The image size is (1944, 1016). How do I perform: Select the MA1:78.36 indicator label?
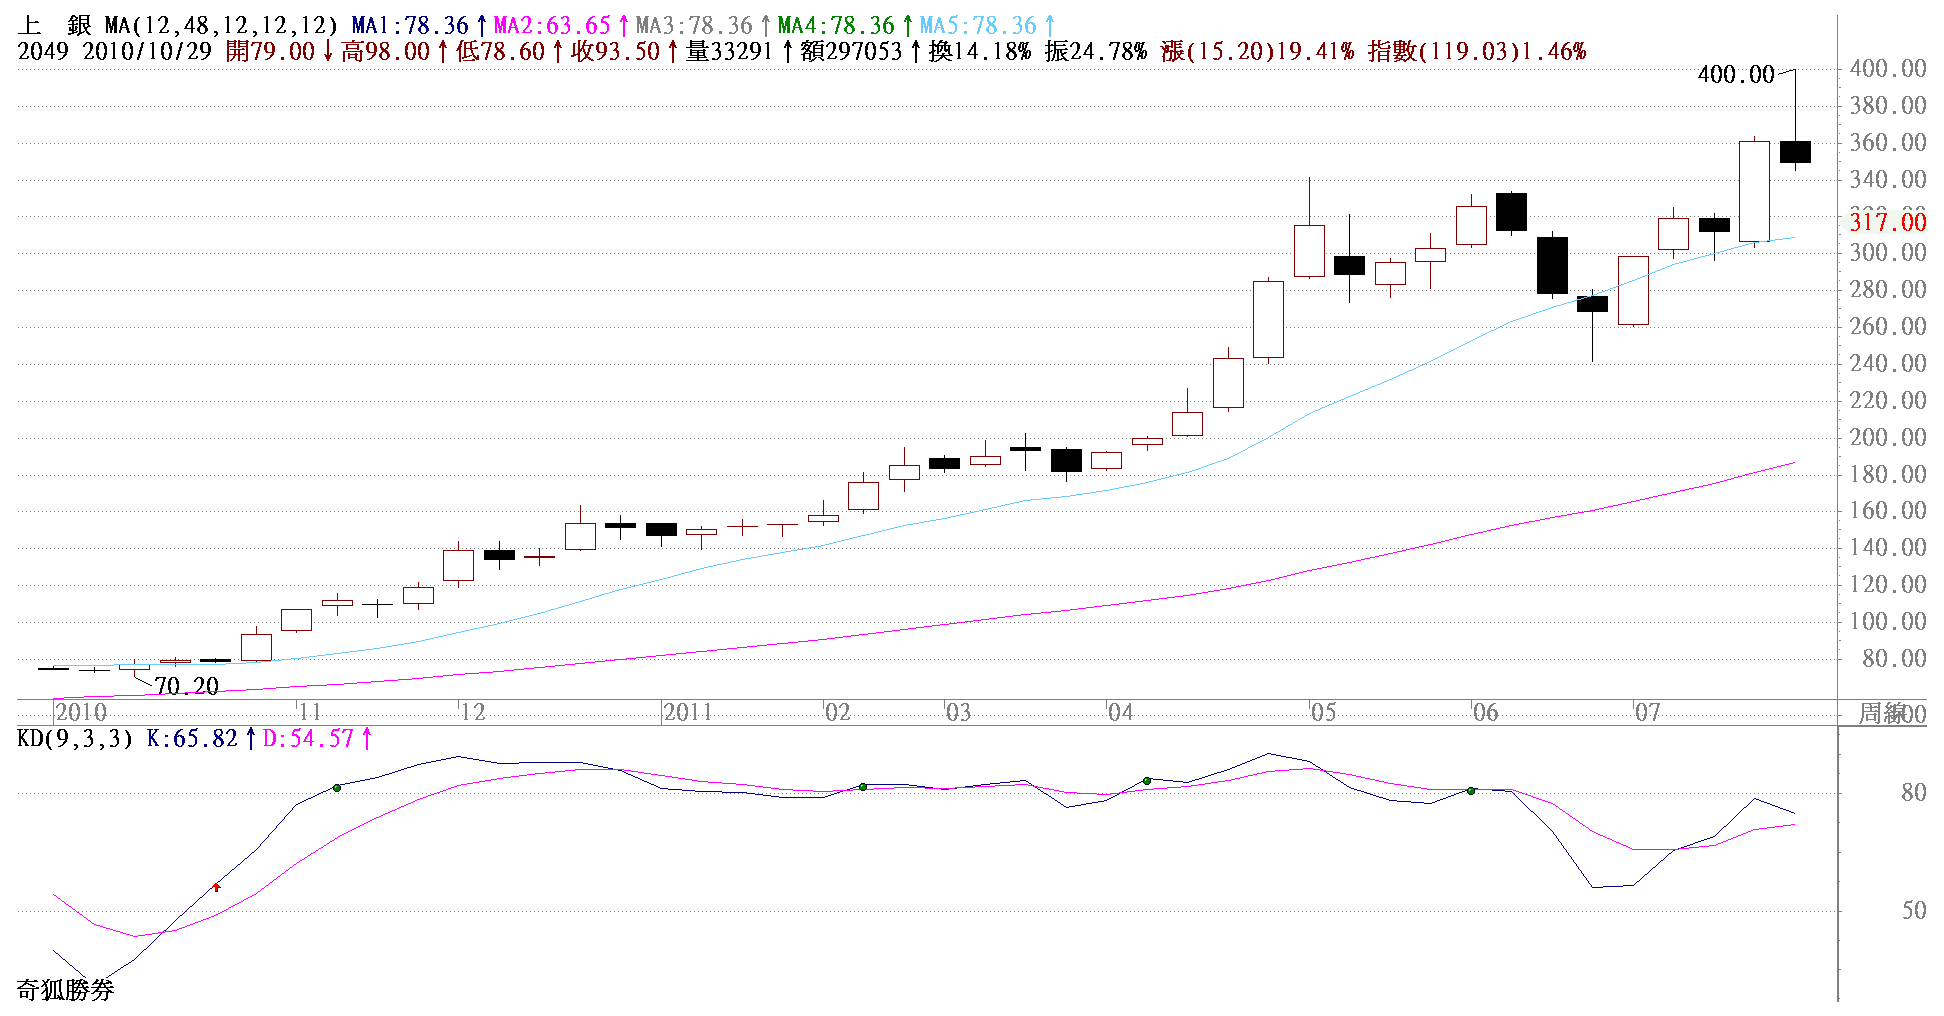click(410, 26)
